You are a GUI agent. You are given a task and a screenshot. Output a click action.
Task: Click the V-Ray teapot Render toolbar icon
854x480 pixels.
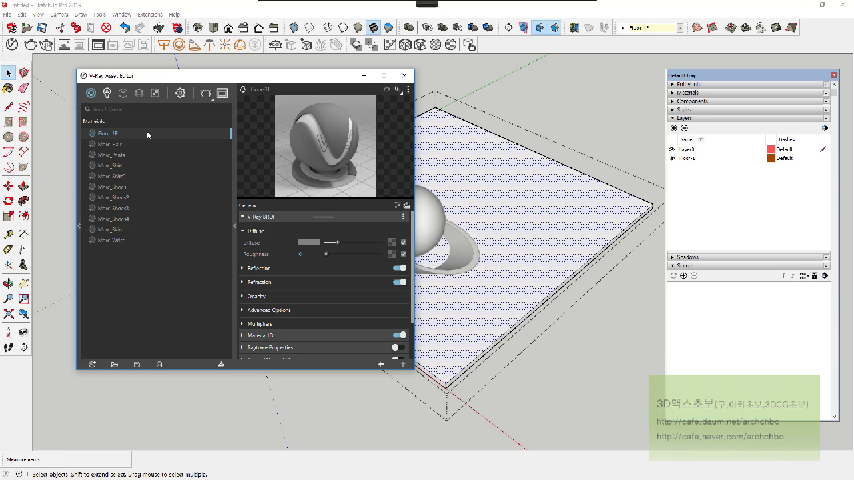[30, 45]
